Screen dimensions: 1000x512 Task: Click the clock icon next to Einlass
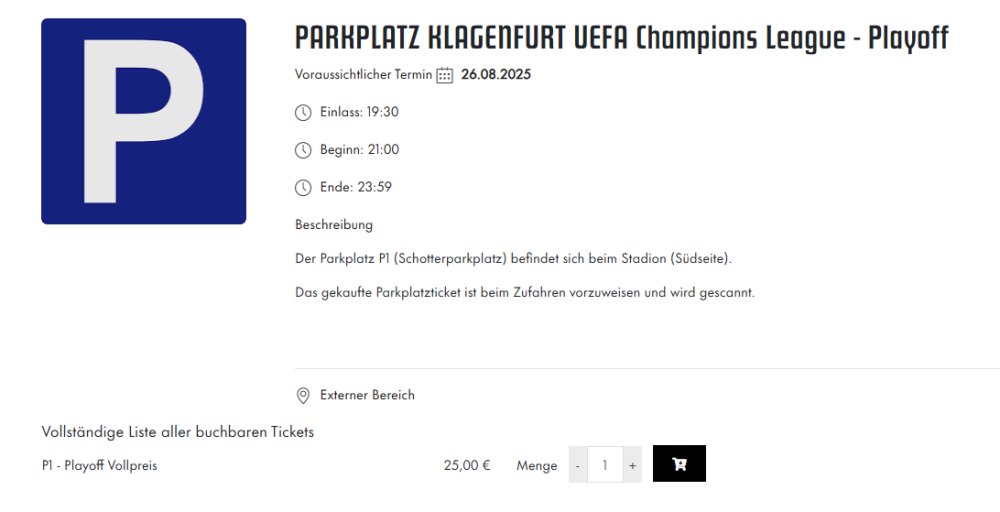pos(304,112)
